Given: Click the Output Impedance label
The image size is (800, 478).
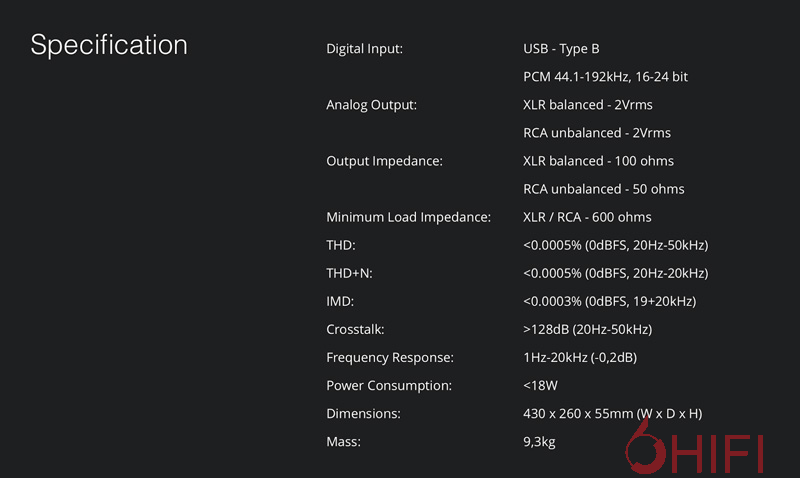Looking at the screenshot, I should tap(384, 161).
